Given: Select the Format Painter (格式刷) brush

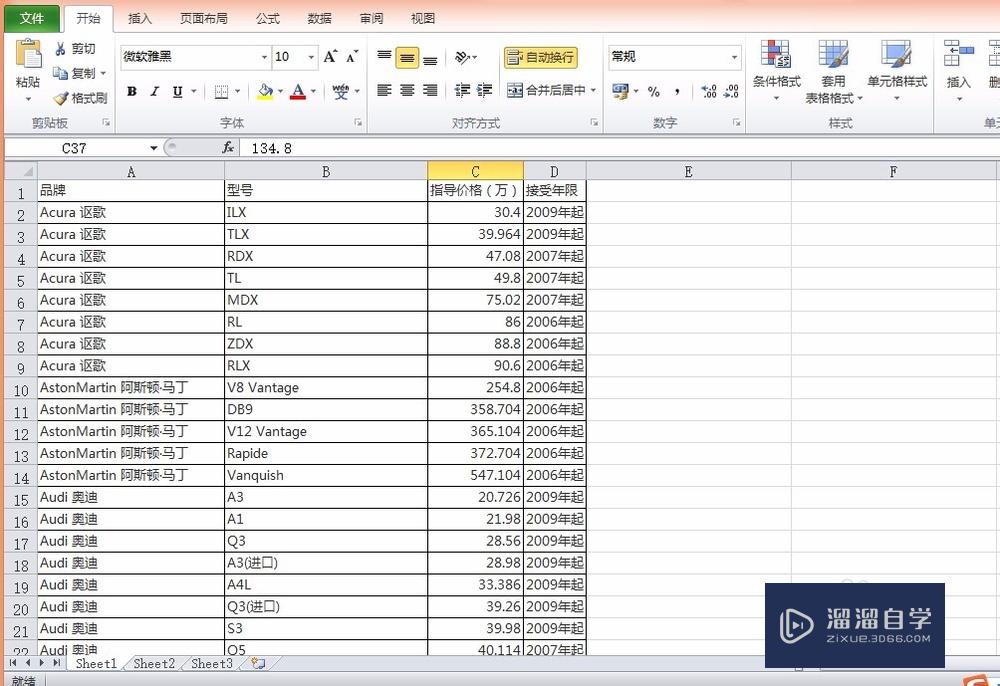Looking at the screenshot, I should coord(61,98).
